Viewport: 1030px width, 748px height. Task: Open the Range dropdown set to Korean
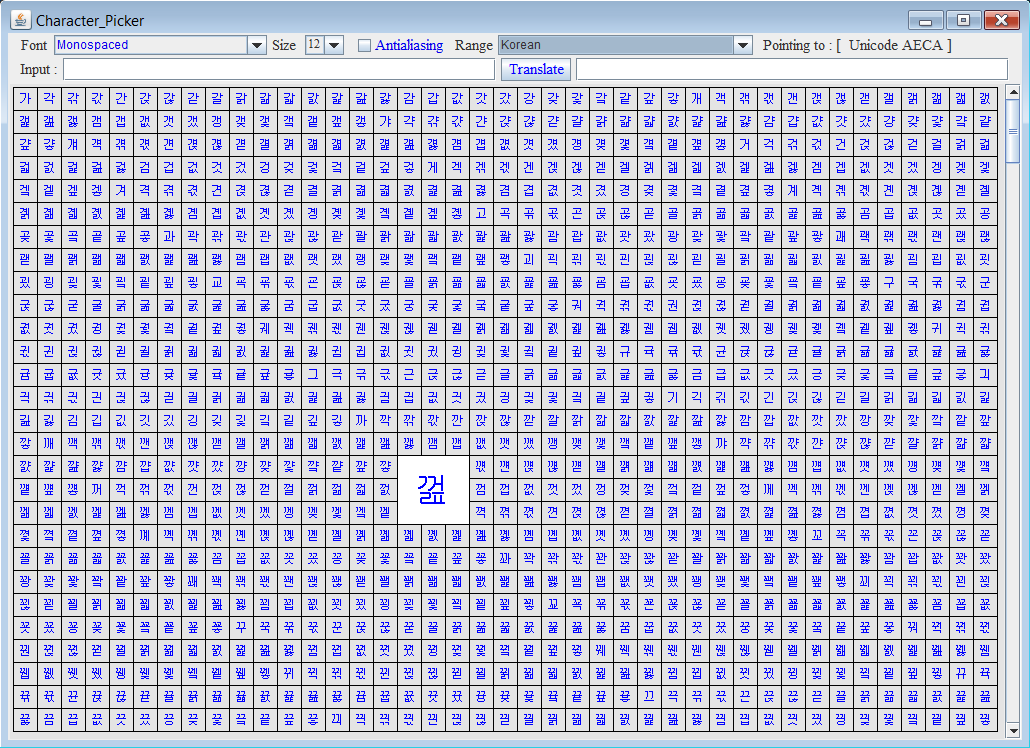pyautogui.click(x=742, y=45)
